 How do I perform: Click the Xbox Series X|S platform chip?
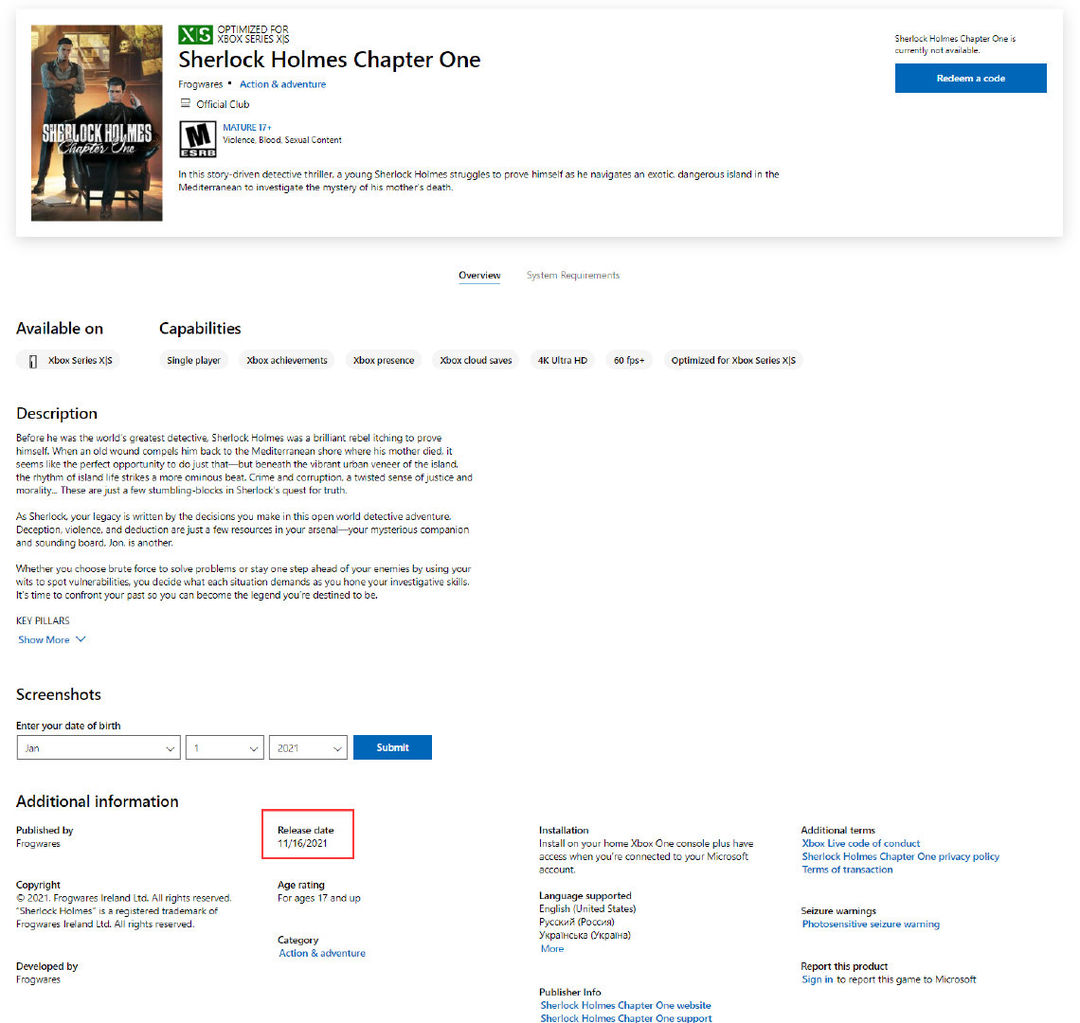68,360
